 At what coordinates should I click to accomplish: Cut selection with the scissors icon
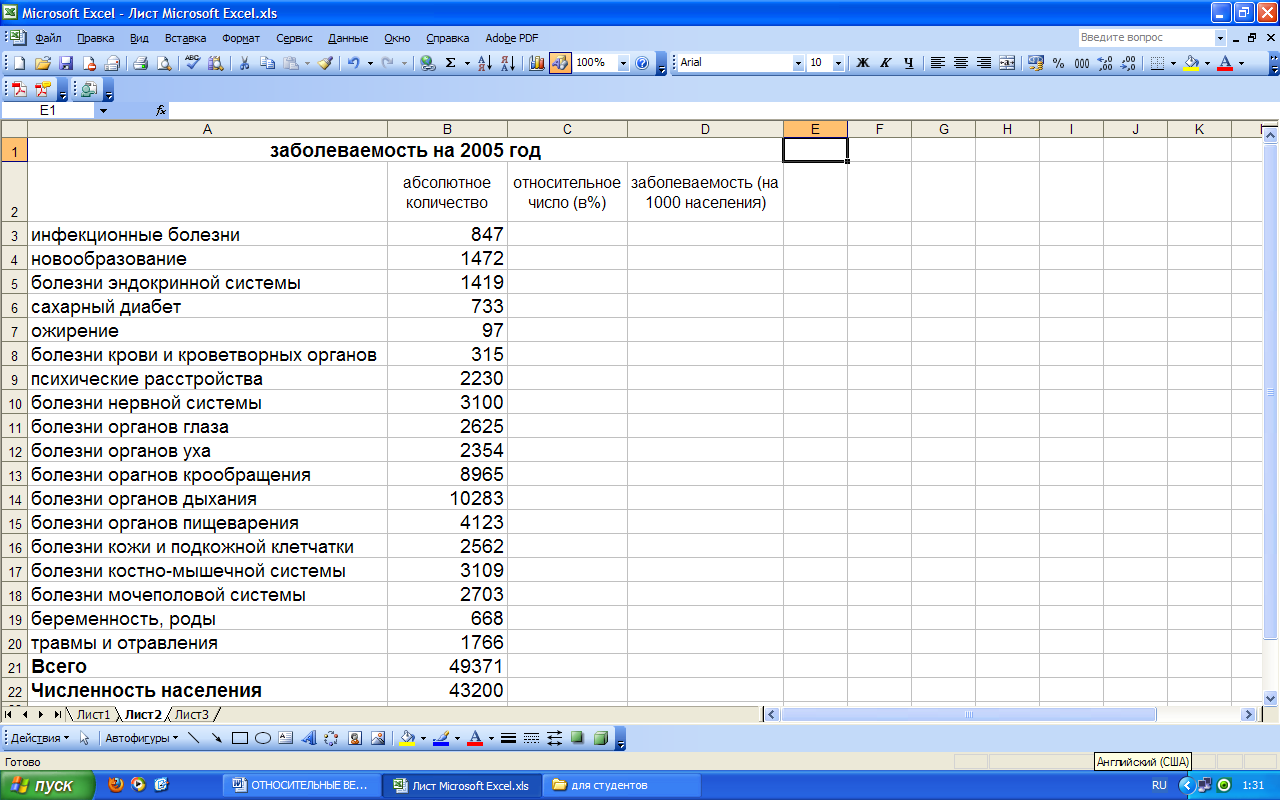(x=244, y=63)
